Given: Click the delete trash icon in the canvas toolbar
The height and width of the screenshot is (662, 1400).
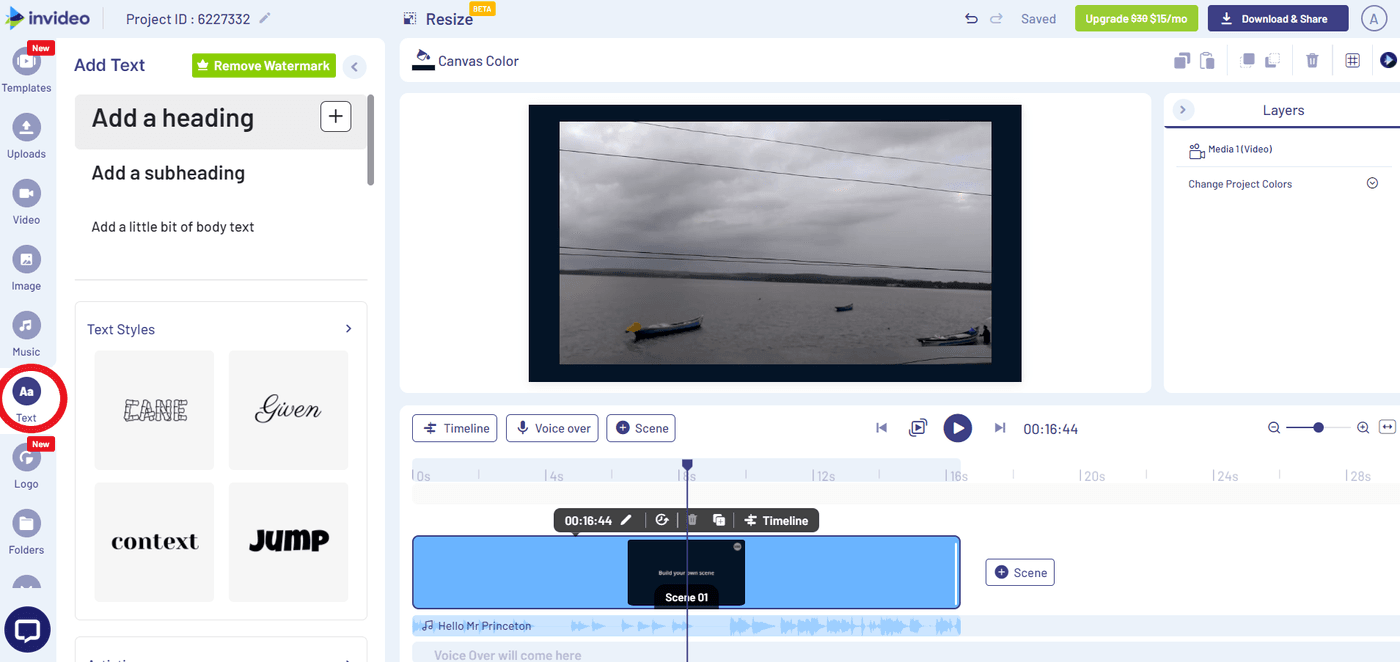Looking at the screenshot, I should click(x=1312, y=60).
